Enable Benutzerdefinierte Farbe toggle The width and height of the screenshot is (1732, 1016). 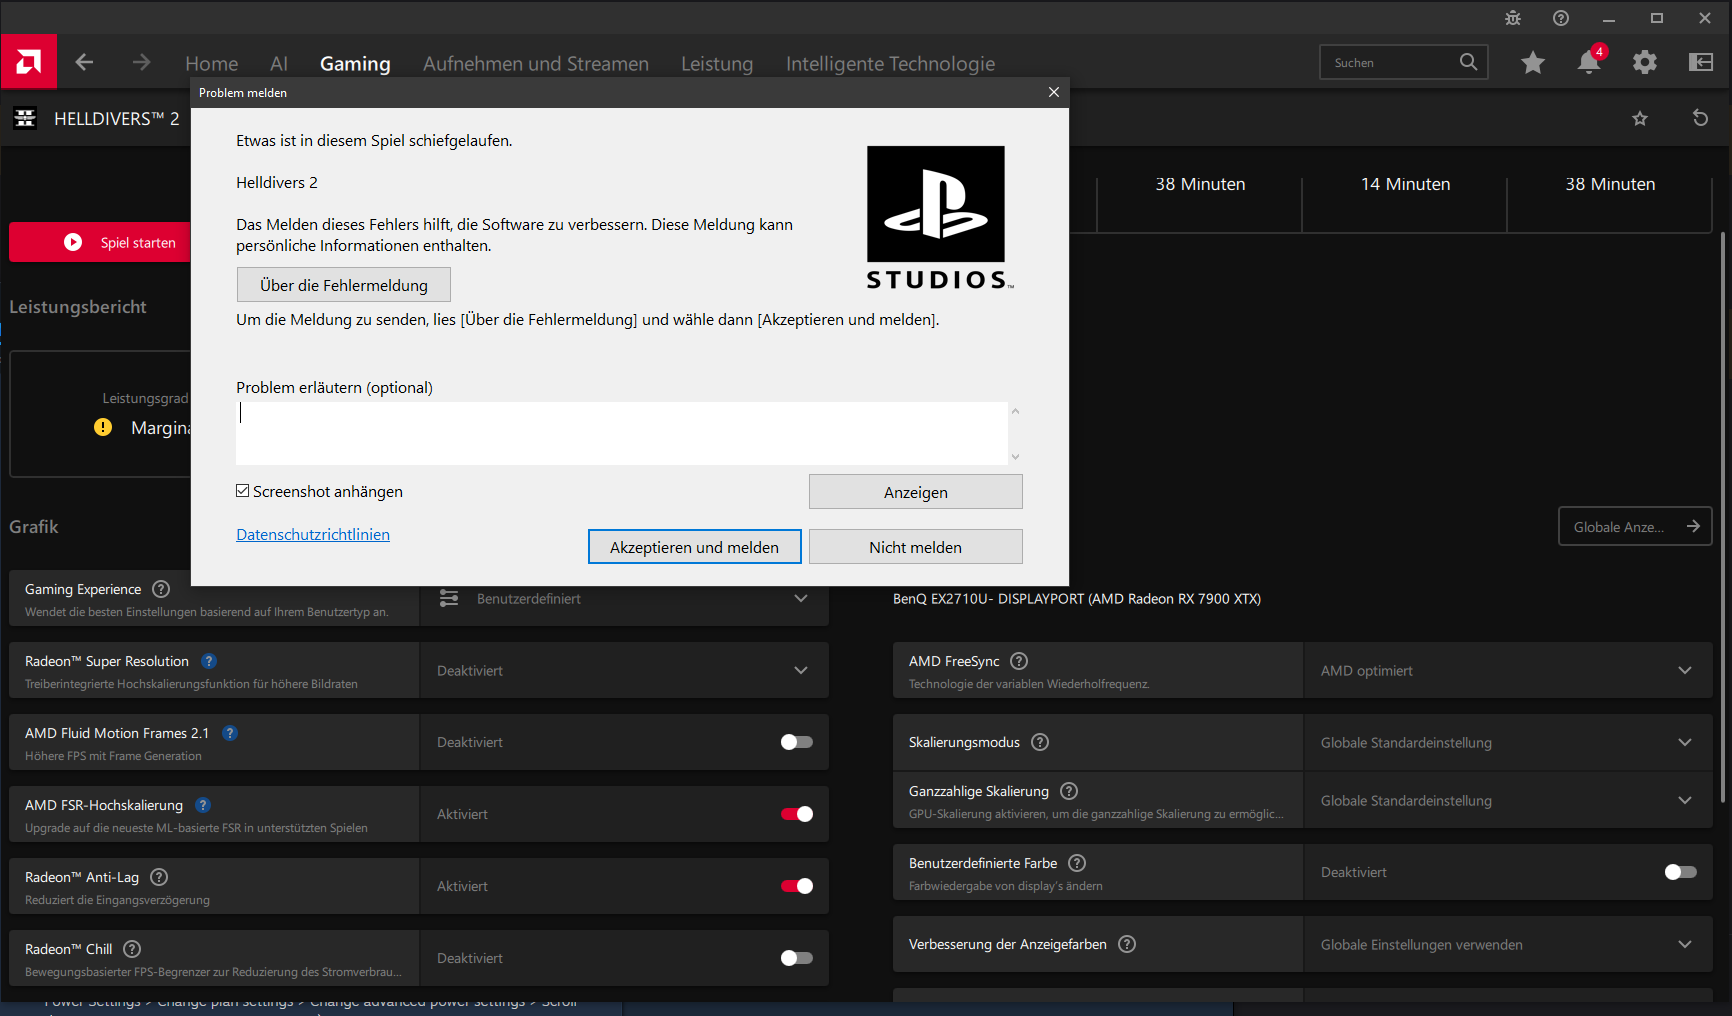(x=1681, y=872)
